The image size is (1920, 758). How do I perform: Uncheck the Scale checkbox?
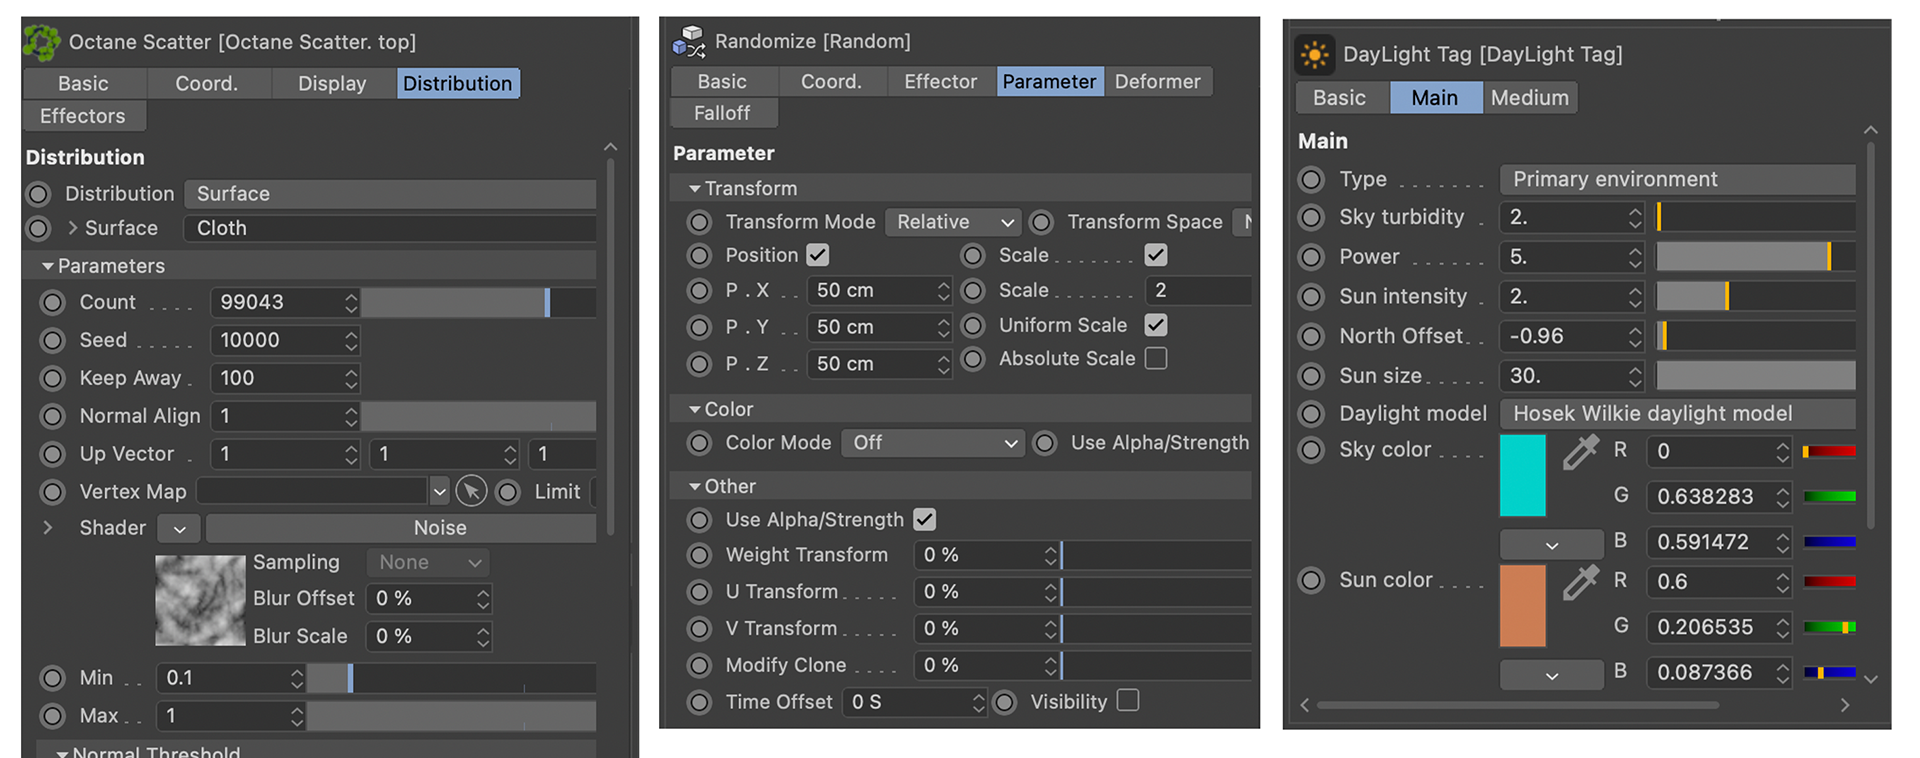point(1156,255)
